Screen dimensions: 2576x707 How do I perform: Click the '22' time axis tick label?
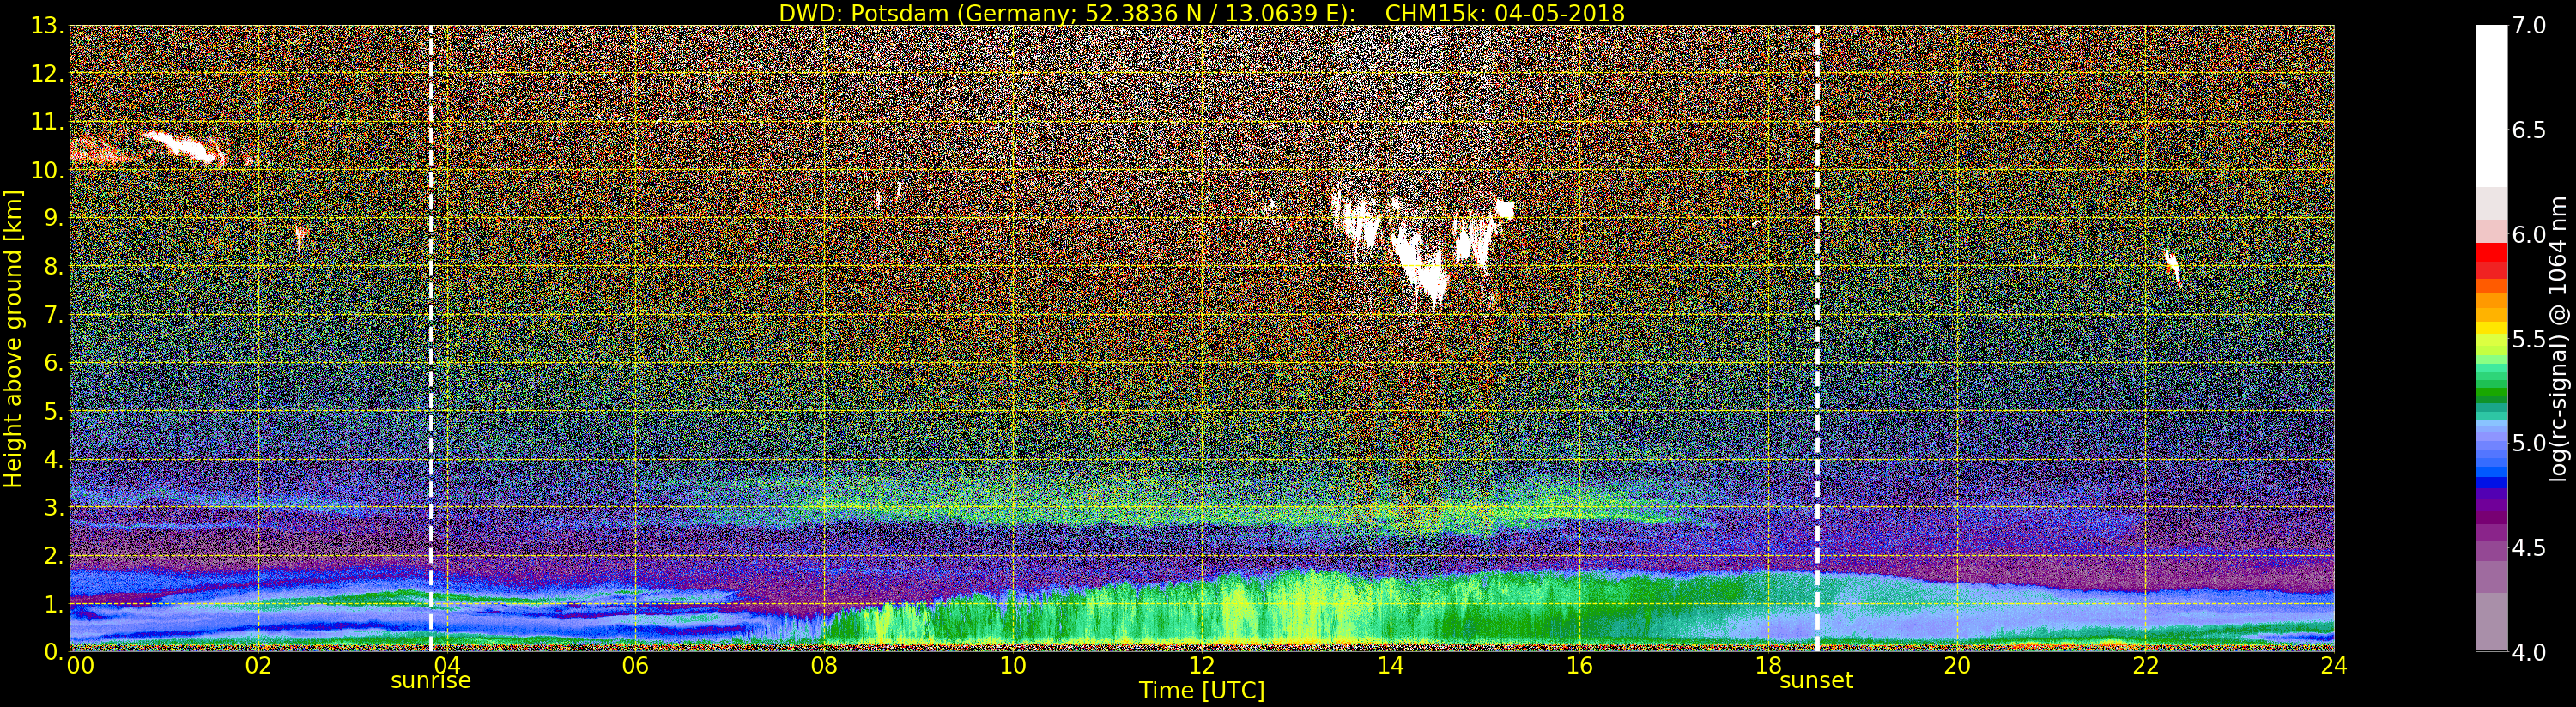click(2146, 666)
